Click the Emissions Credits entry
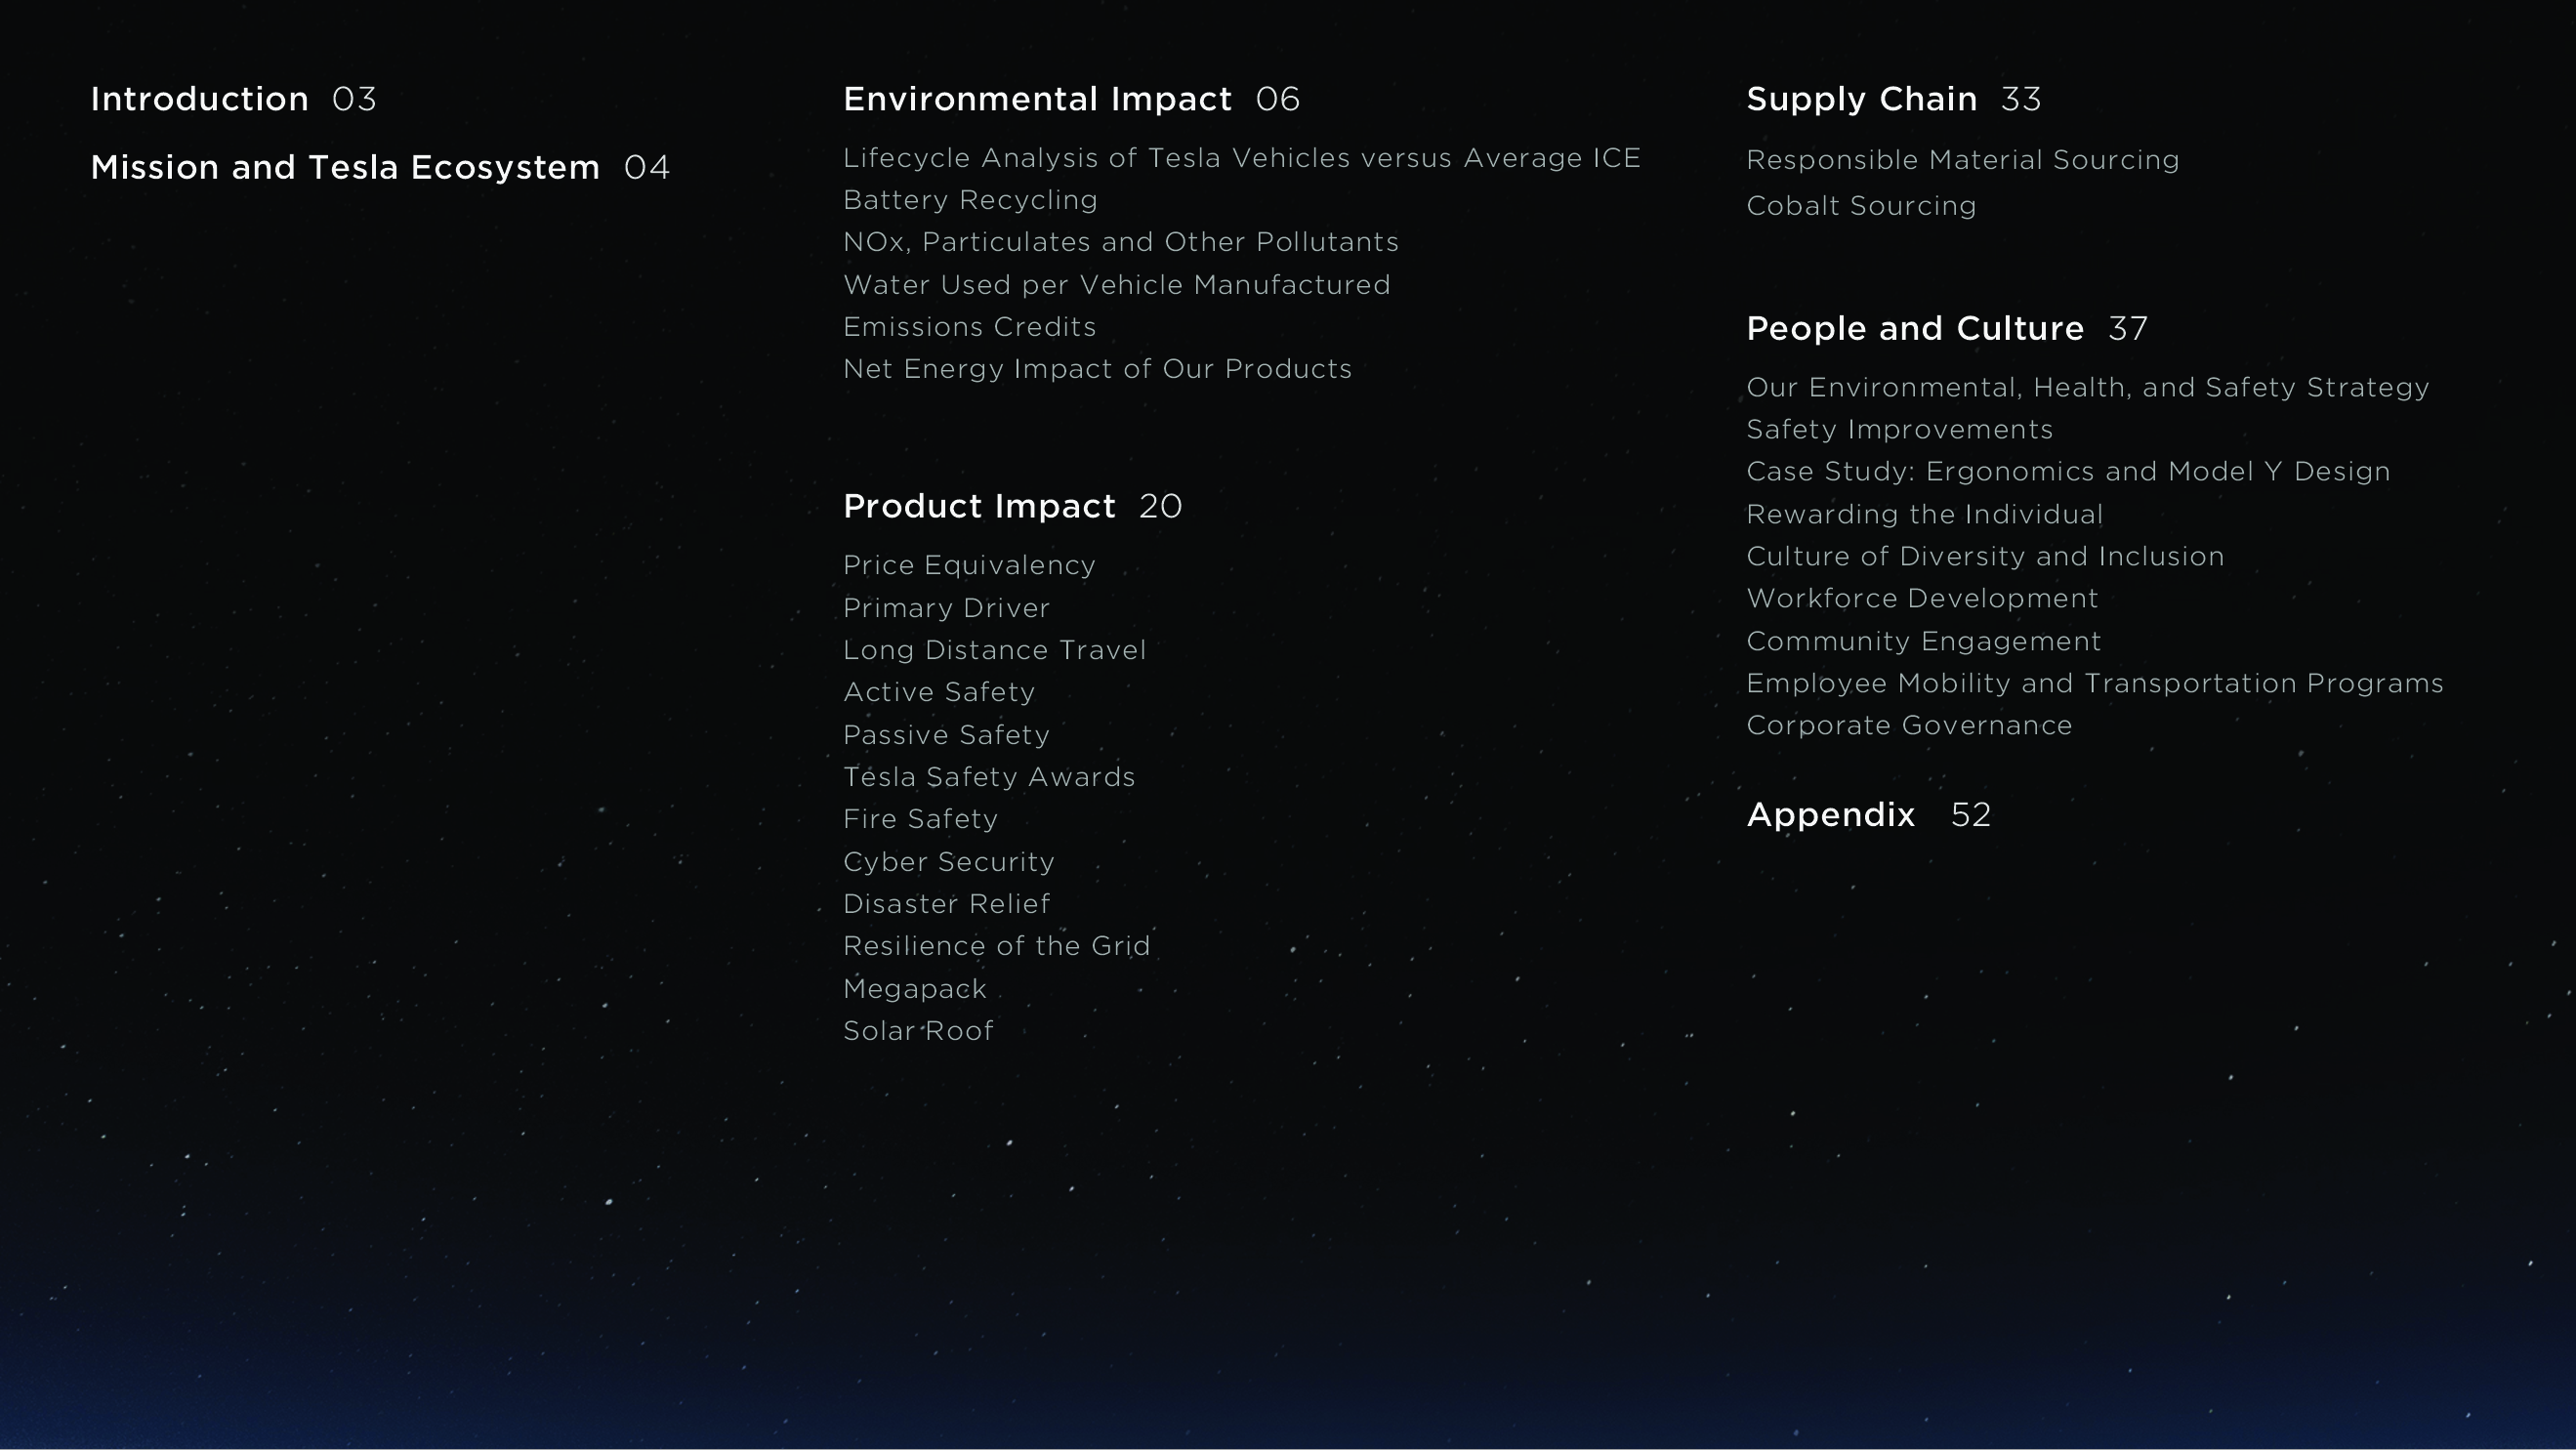 pos(970,327)
